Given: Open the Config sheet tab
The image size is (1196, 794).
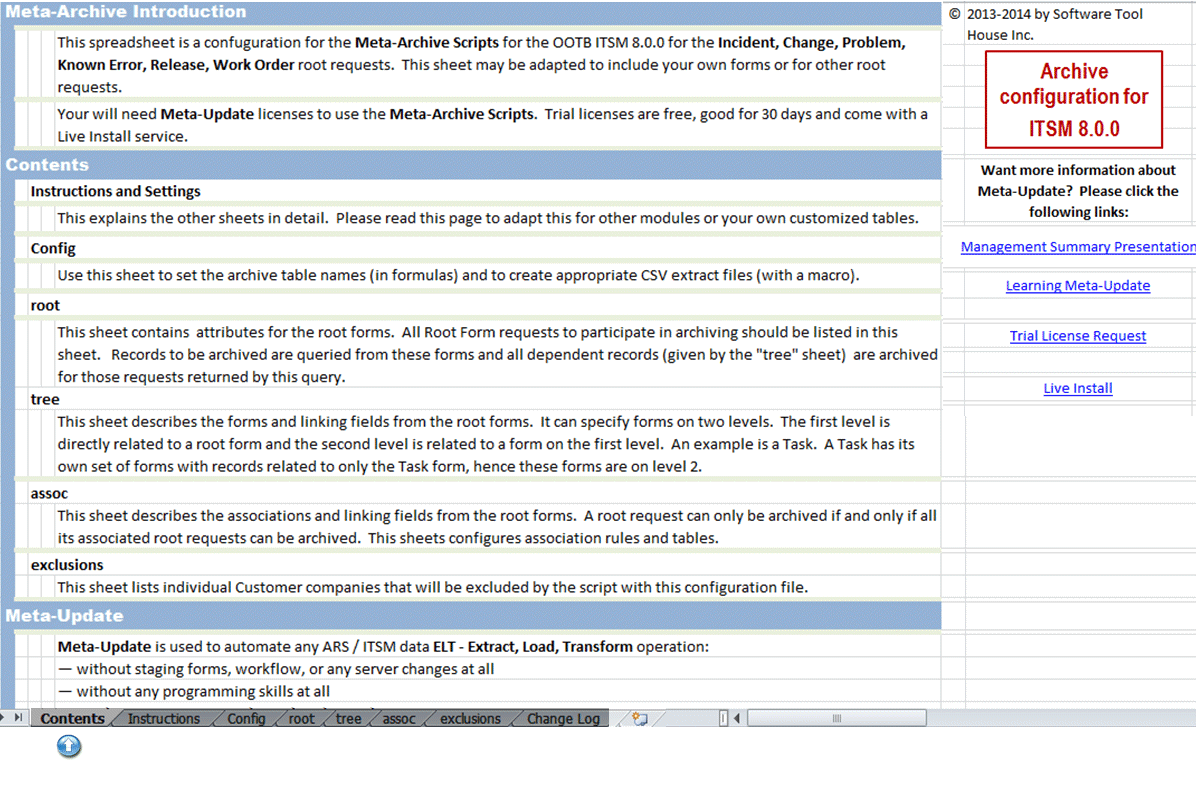Looking at the screenshot, I should point(246,718).
